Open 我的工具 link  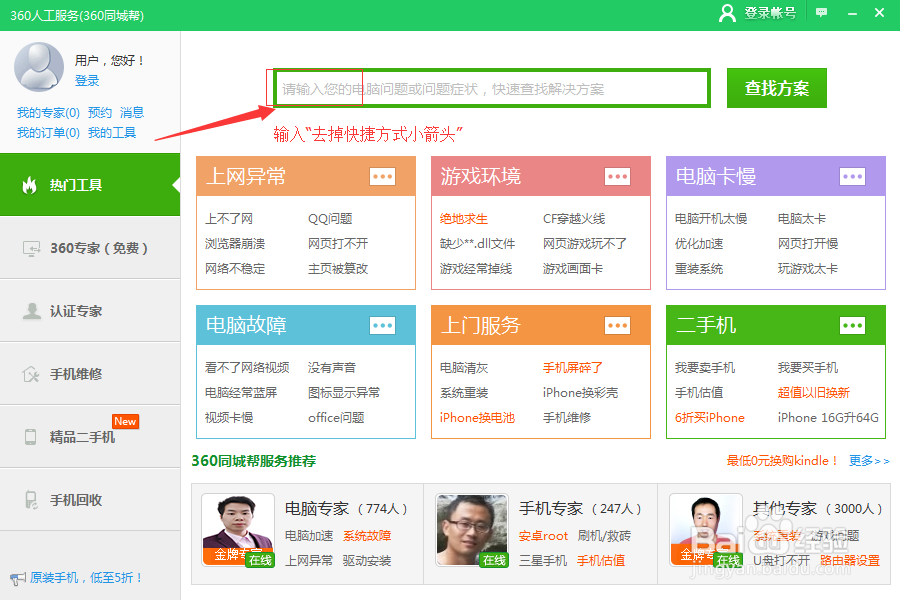click(x=112, y=133)
